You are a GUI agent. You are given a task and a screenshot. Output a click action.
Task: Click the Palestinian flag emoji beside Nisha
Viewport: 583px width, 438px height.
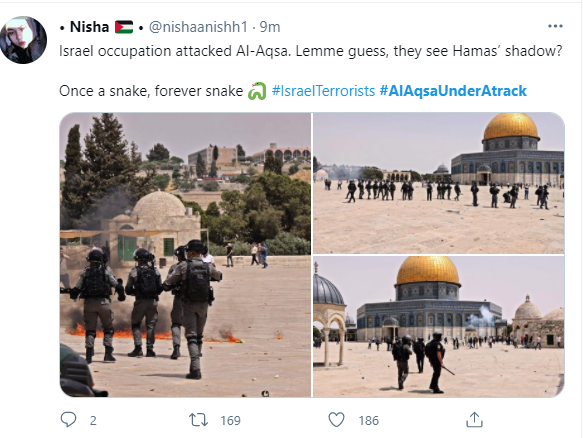pos(124,27)
